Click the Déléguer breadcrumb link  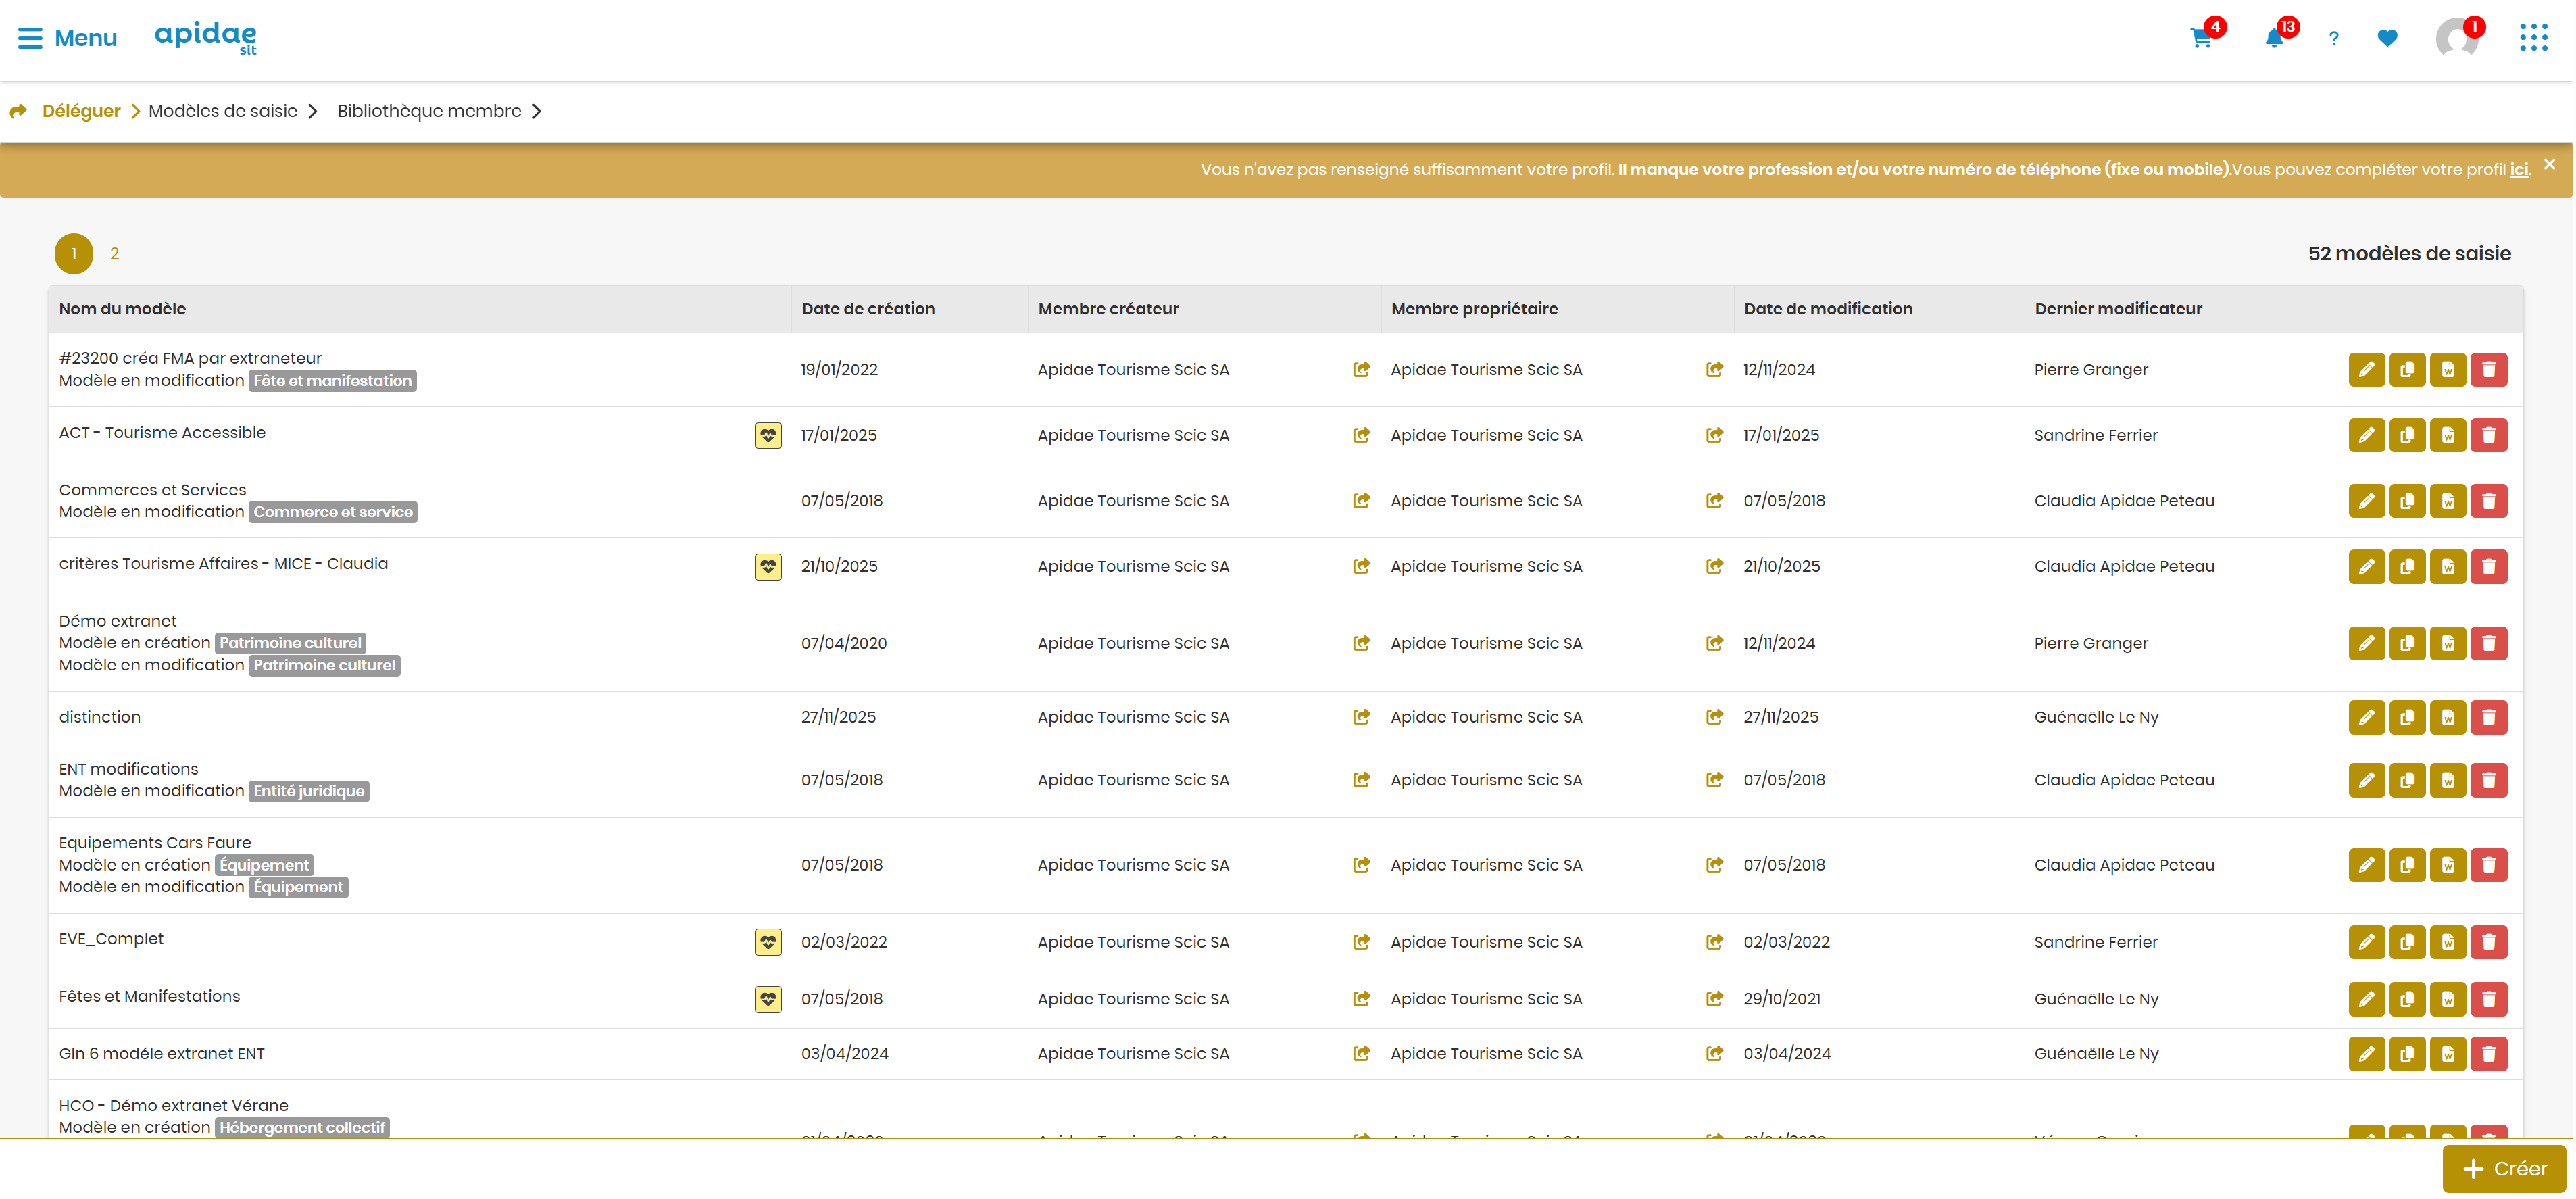pos(81,111)
